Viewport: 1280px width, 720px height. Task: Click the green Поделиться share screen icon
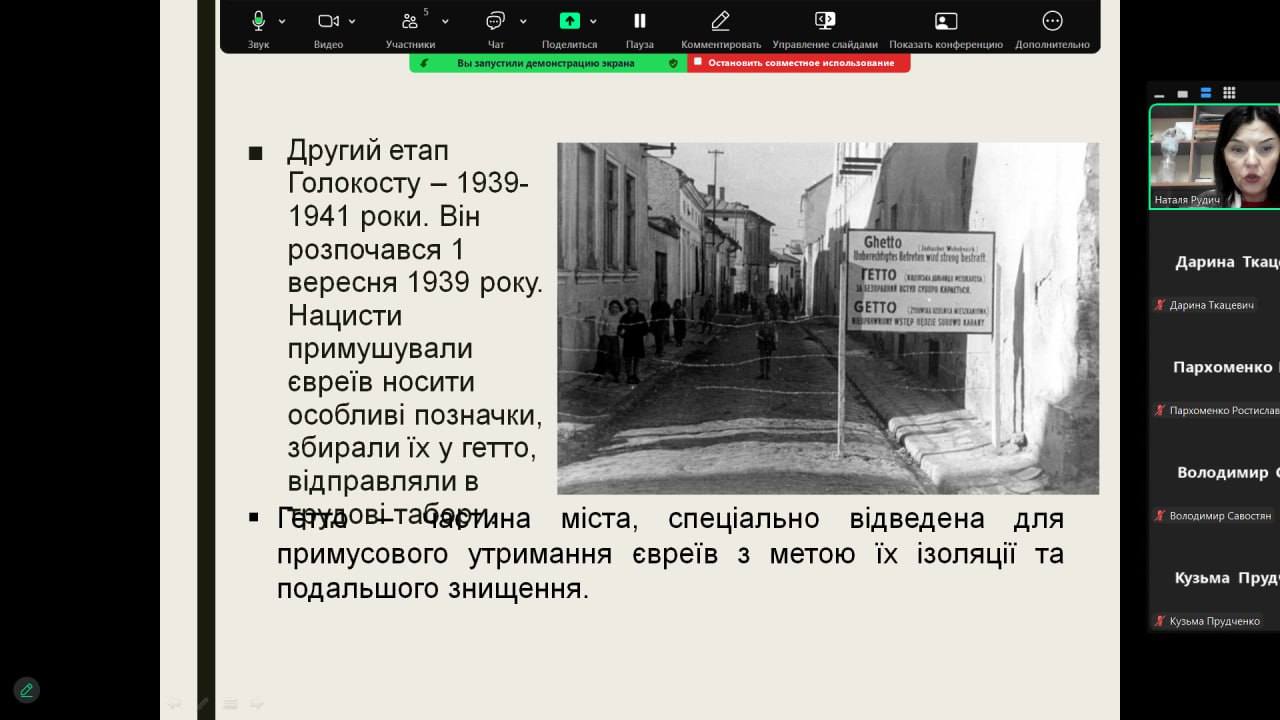coord(569,21)
